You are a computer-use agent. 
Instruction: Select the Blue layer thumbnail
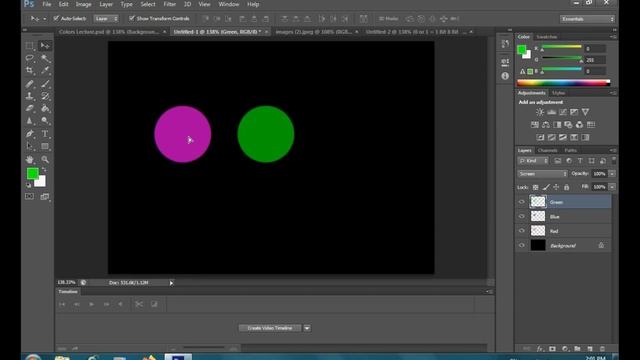click(x=538, y=216)
